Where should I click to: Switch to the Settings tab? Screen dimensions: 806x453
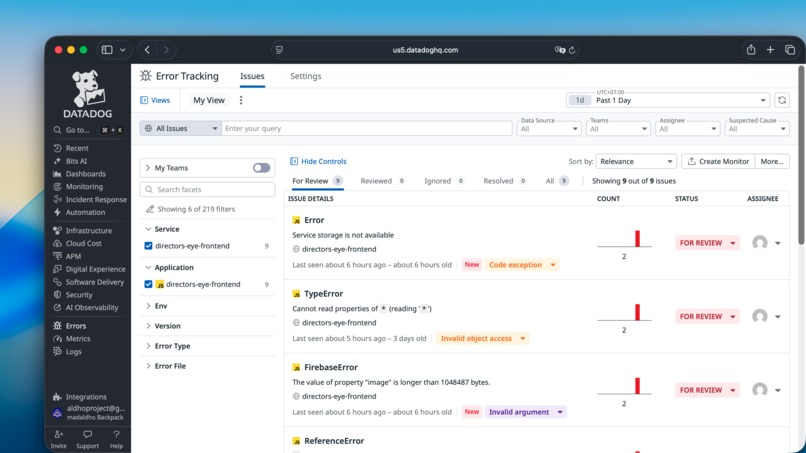tap(305, 76)
